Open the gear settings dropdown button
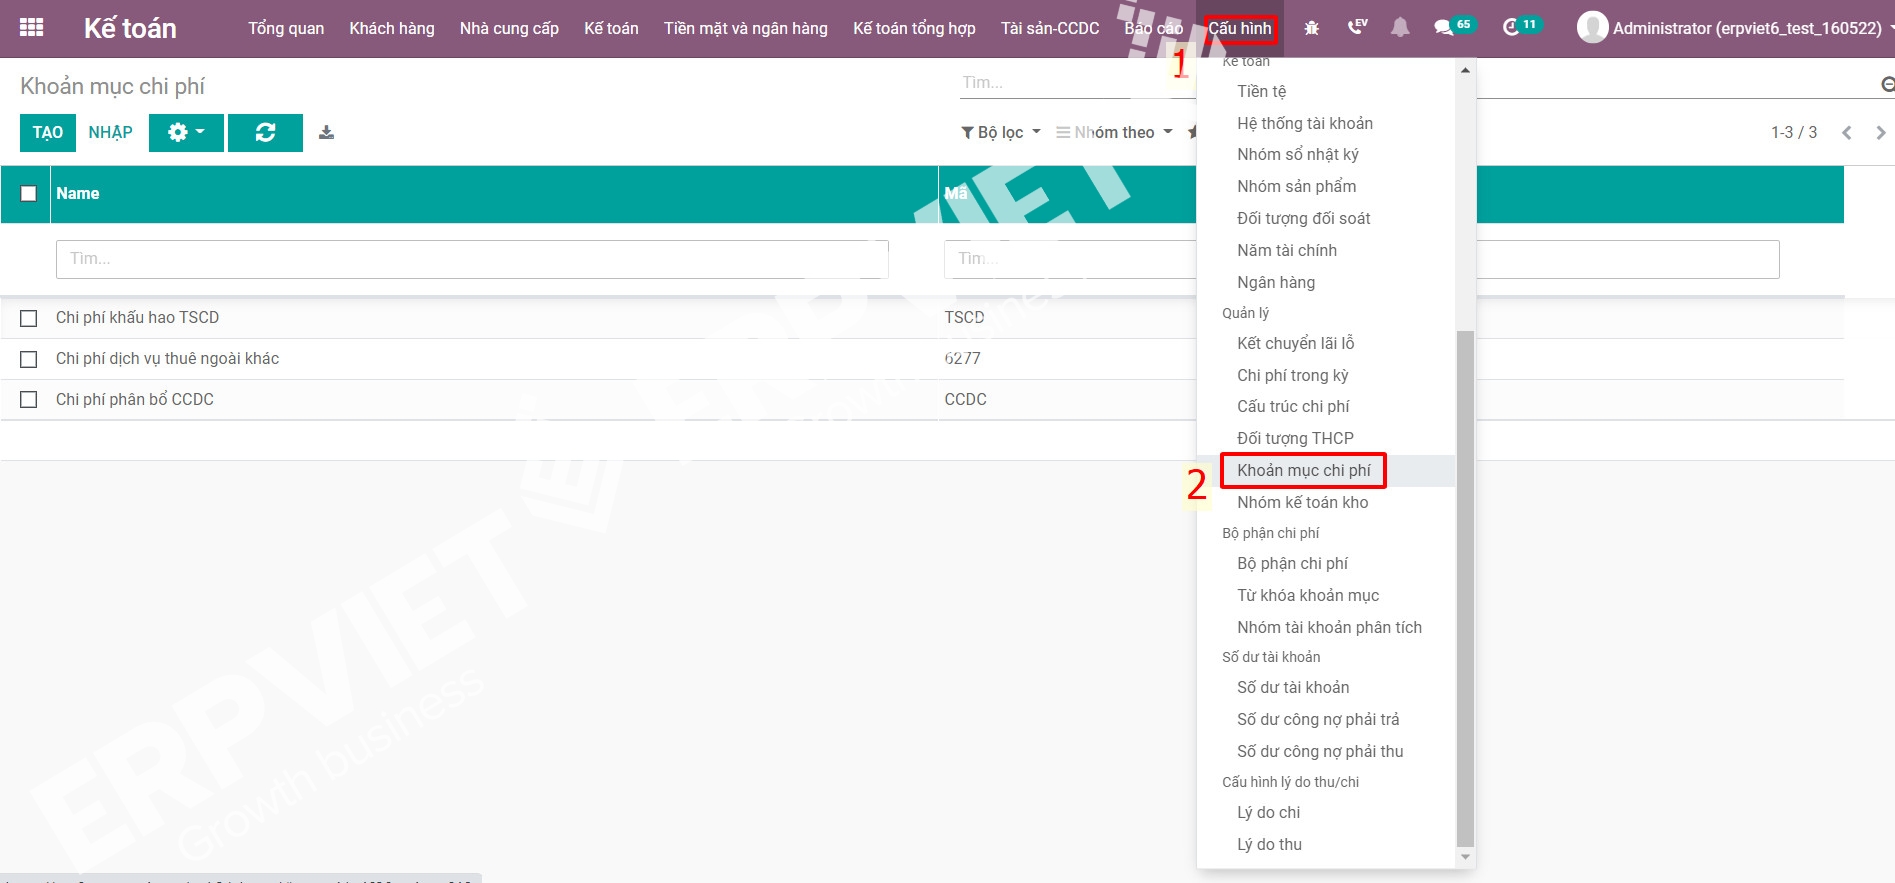Image resolution: width=1895 pixels, height=883 pixels. [x=185, y=133]
